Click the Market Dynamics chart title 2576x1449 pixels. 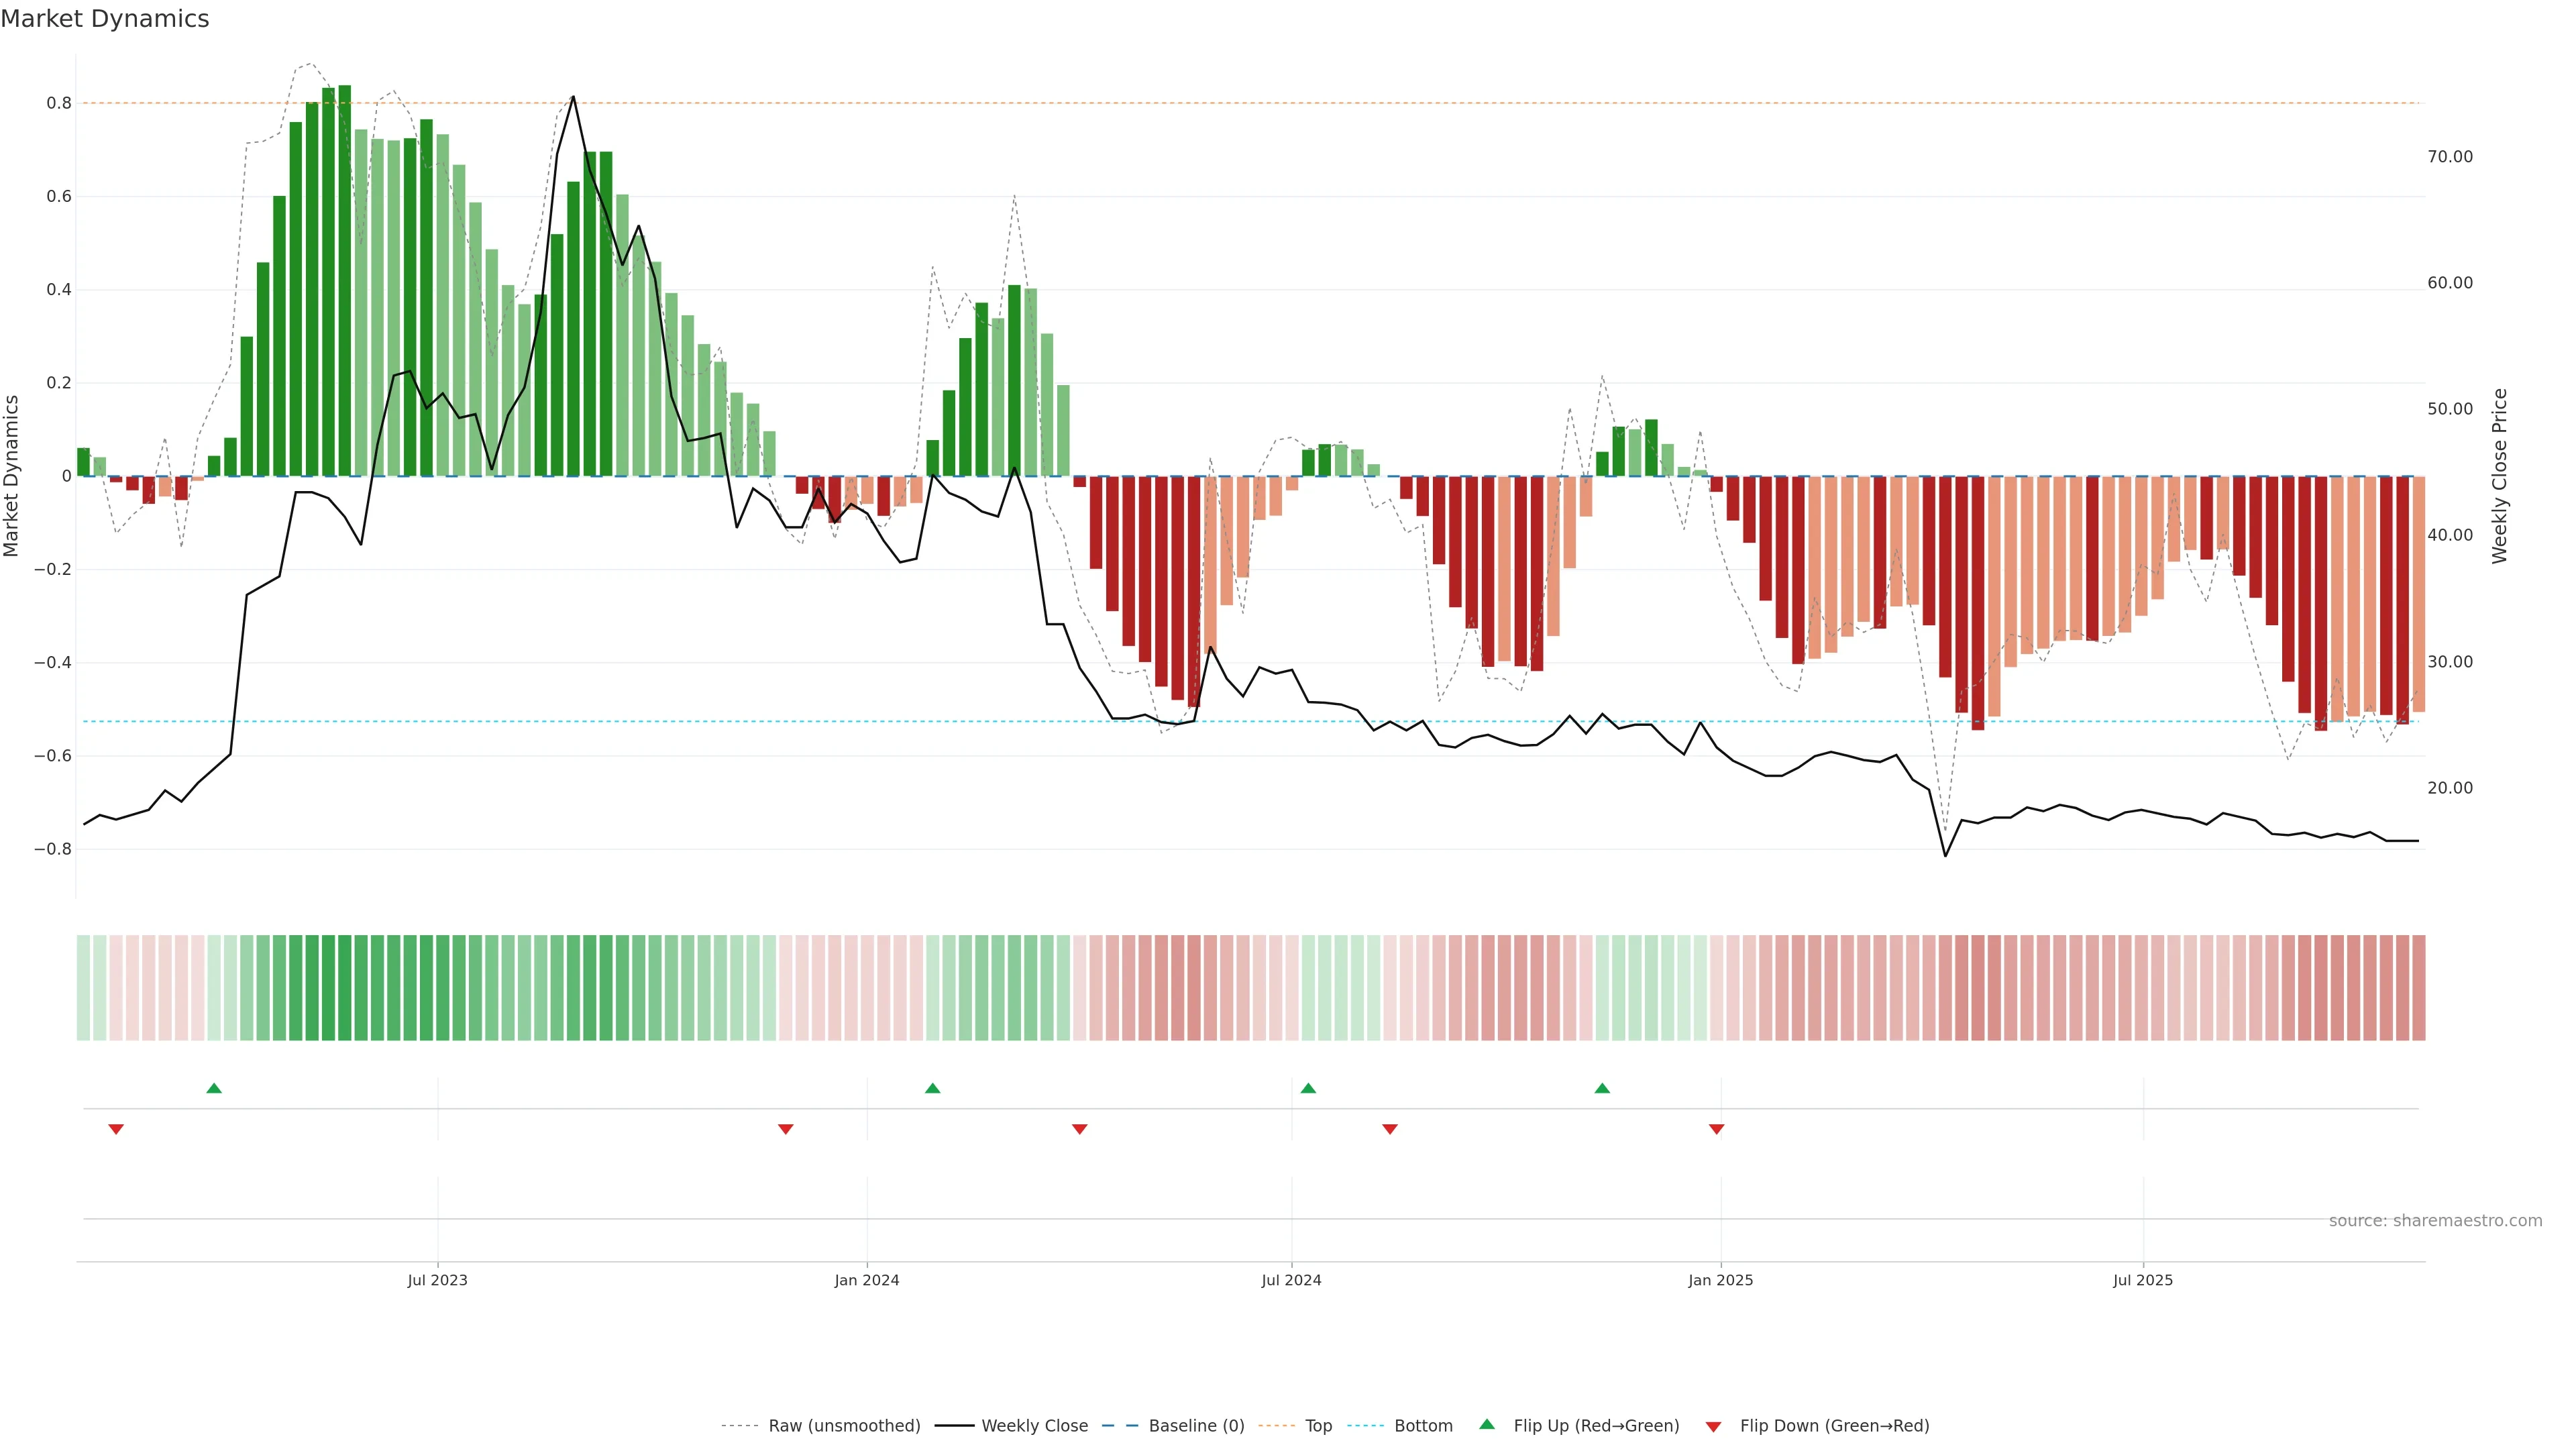point(105,19)
